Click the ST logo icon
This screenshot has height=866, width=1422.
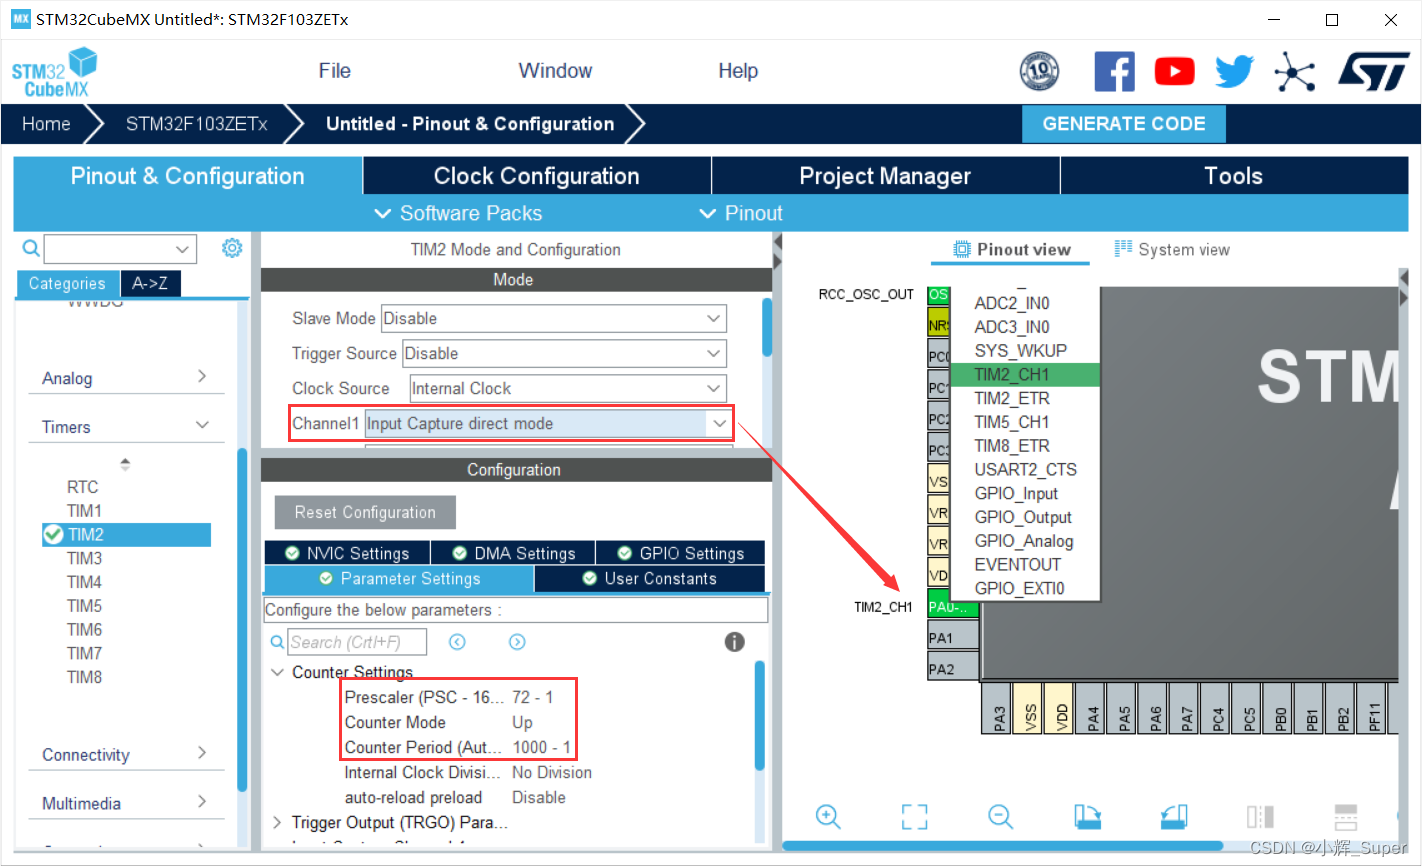(x=1374, y=71)
